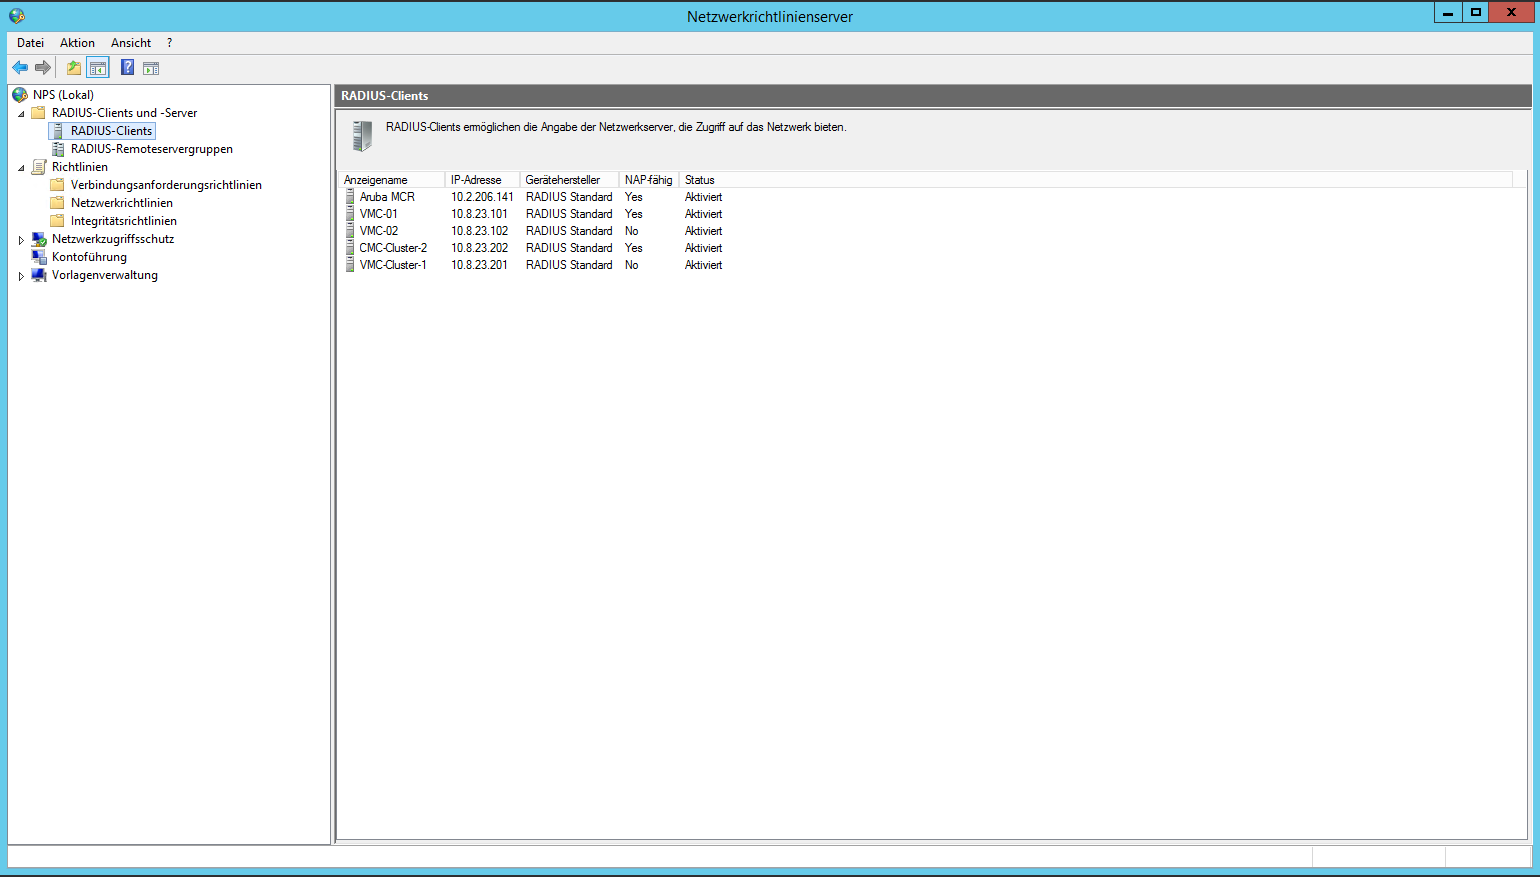Click the Up one level folder icon
The image size is (1540, 877).
[73, 68]
